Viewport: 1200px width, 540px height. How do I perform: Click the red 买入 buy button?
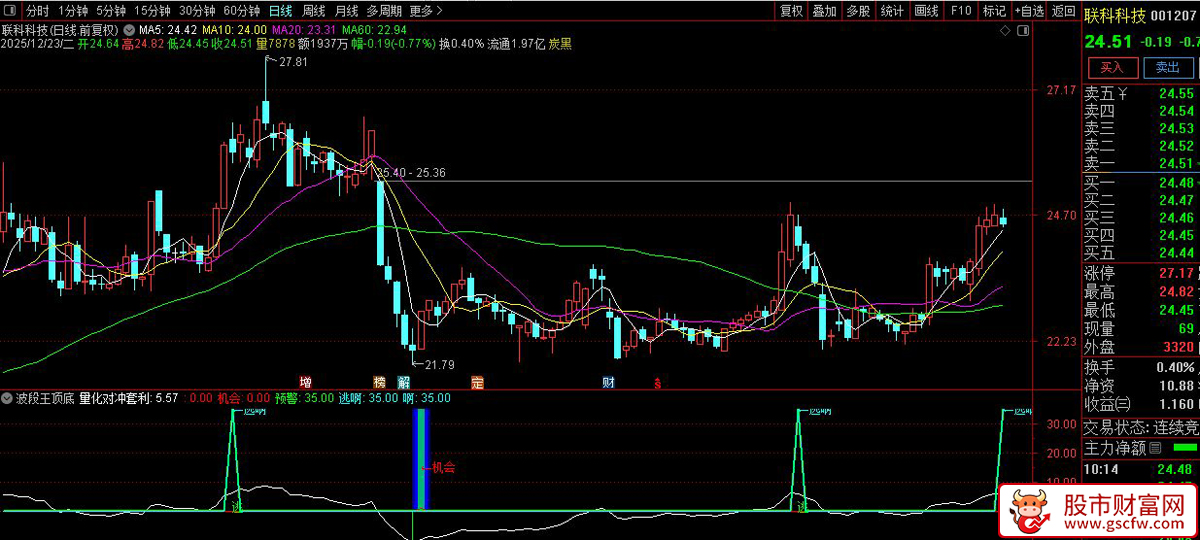1112,67
